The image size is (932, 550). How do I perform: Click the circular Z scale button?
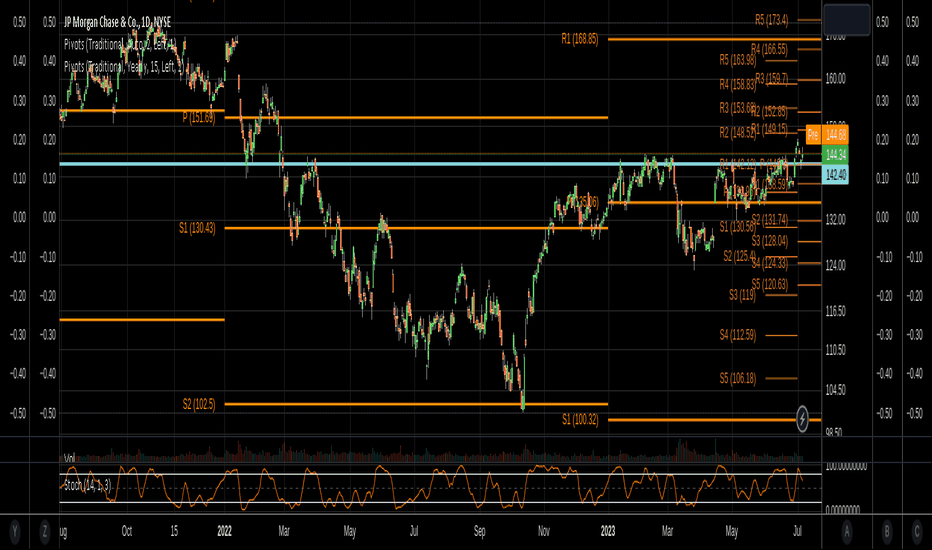(45, 531)
